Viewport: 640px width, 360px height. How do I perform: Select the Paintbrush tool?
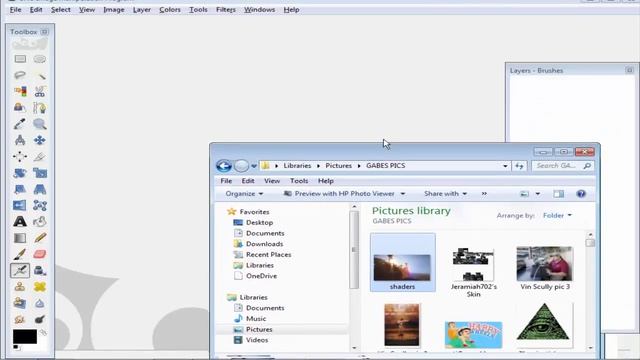coord(20,254)
